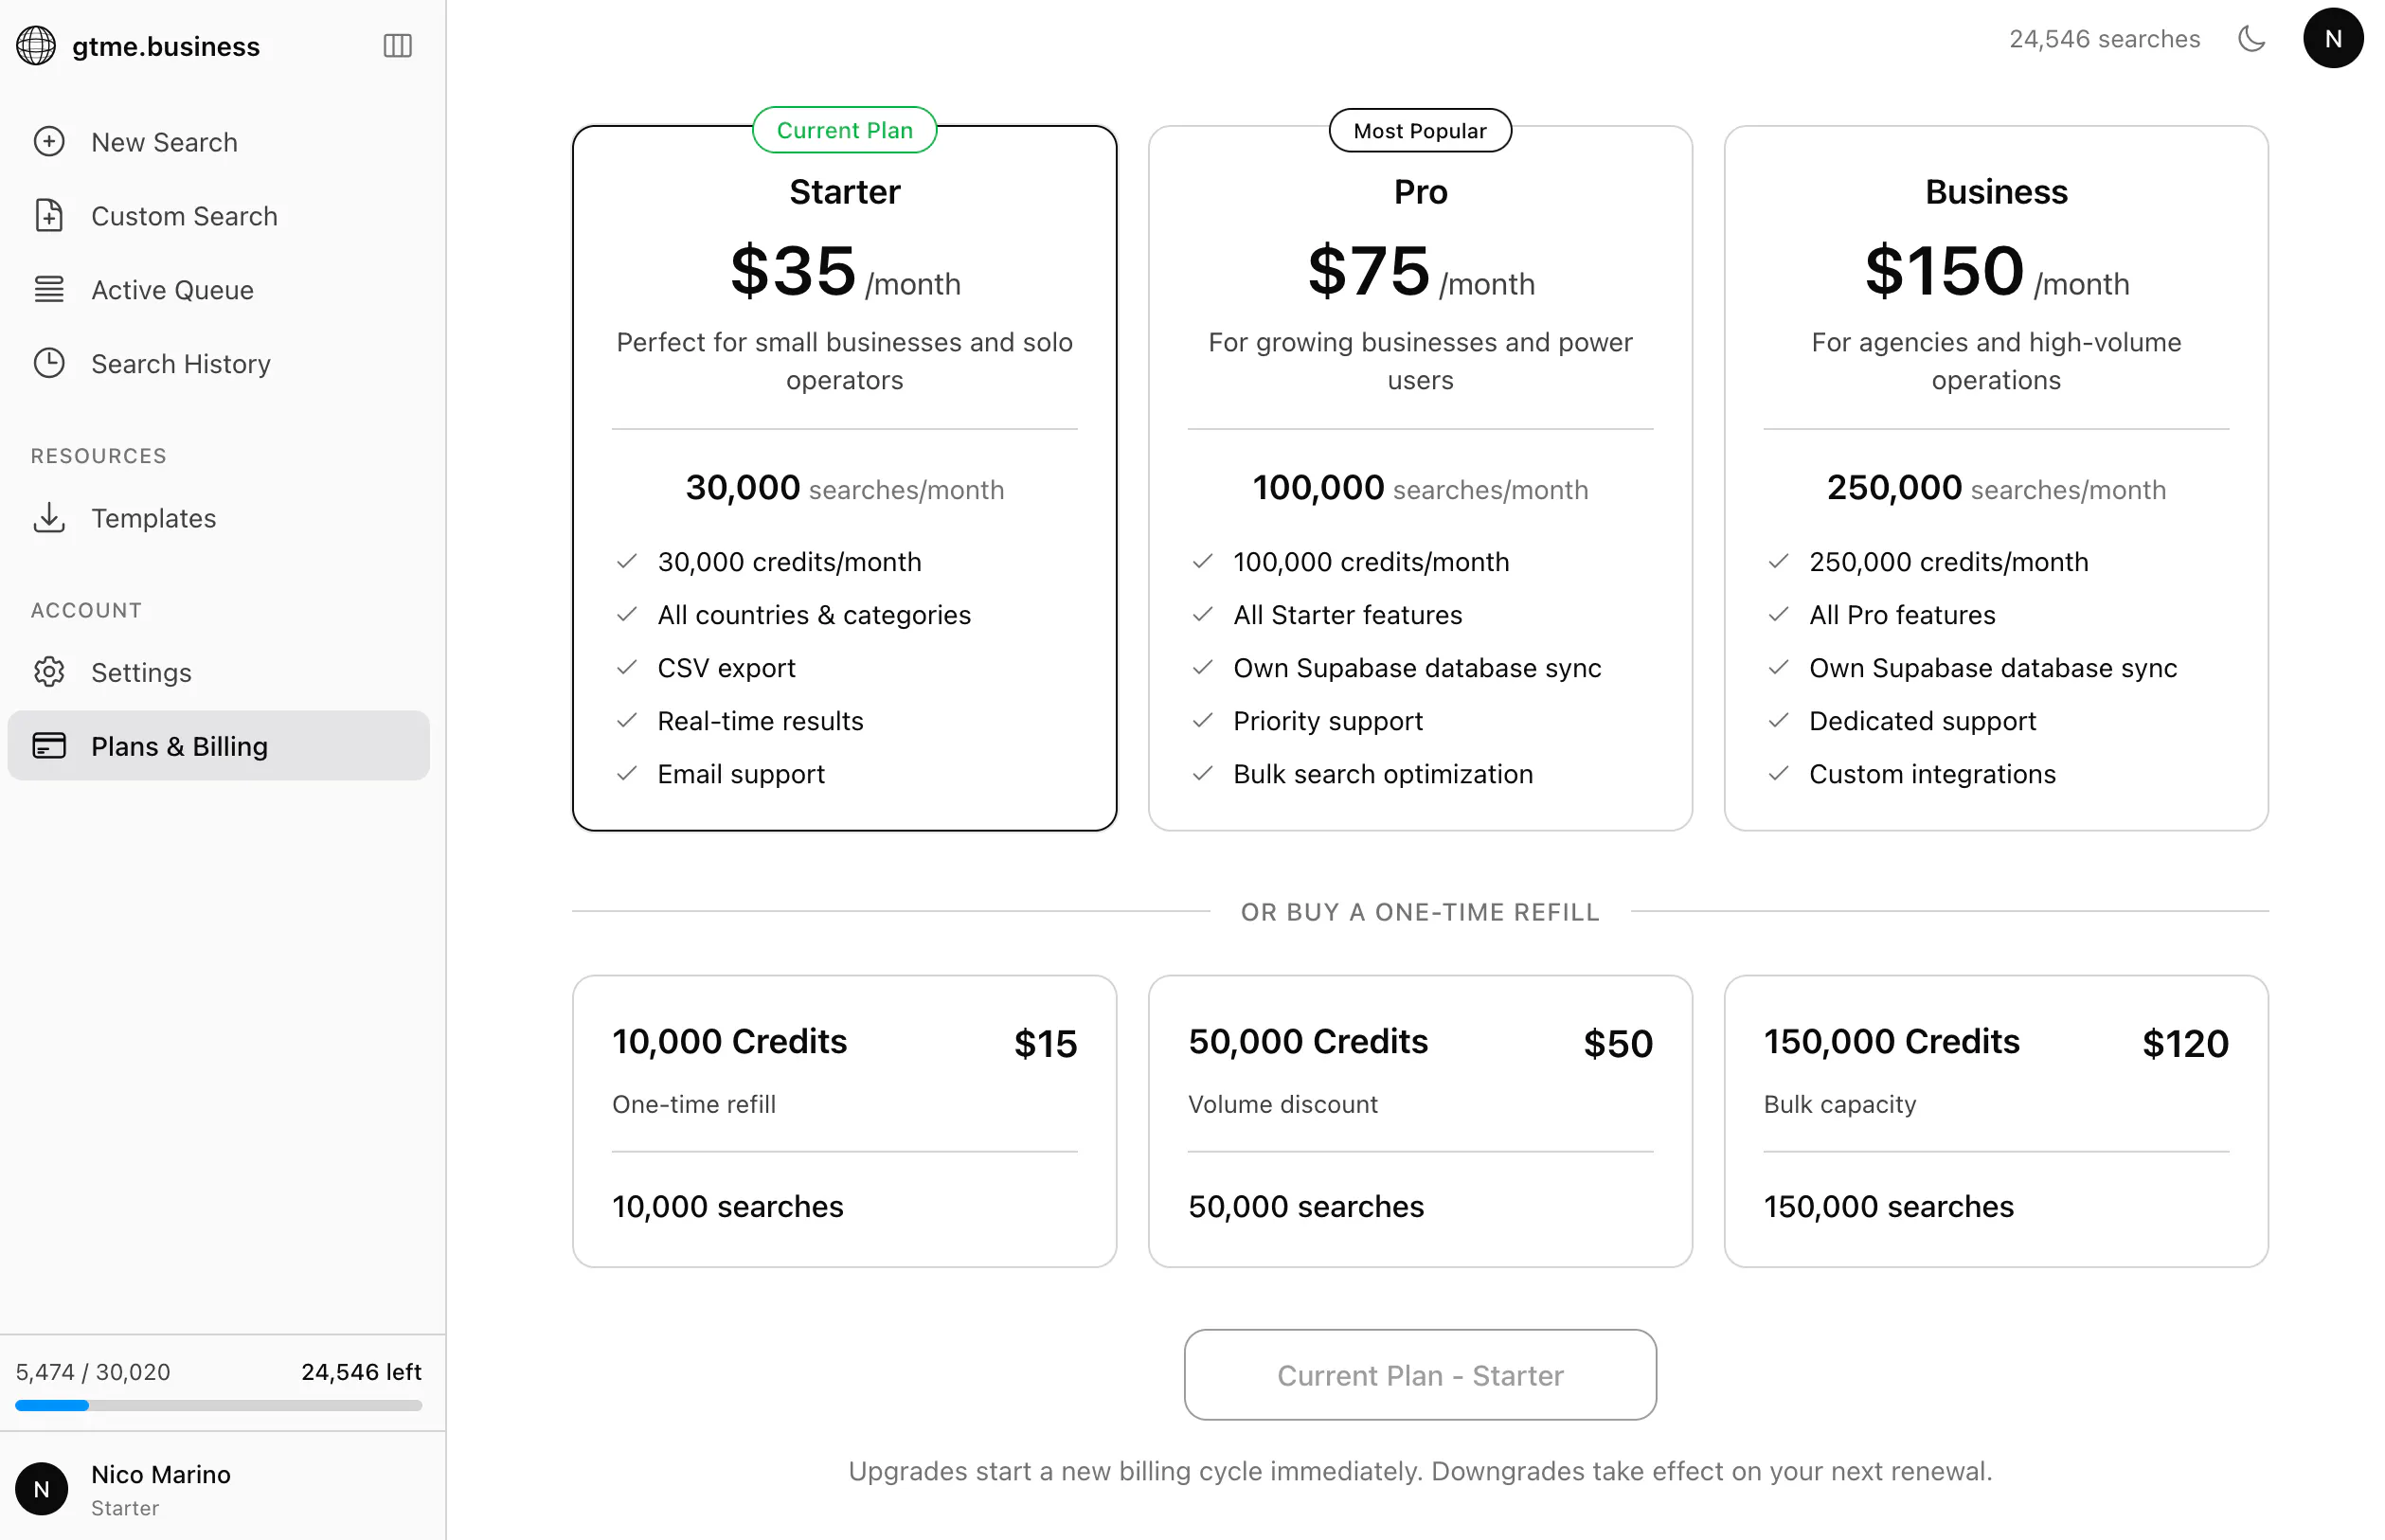The image size is (2385, 1540).
Task: Open Settings via the gear icon
Action: 49,672
